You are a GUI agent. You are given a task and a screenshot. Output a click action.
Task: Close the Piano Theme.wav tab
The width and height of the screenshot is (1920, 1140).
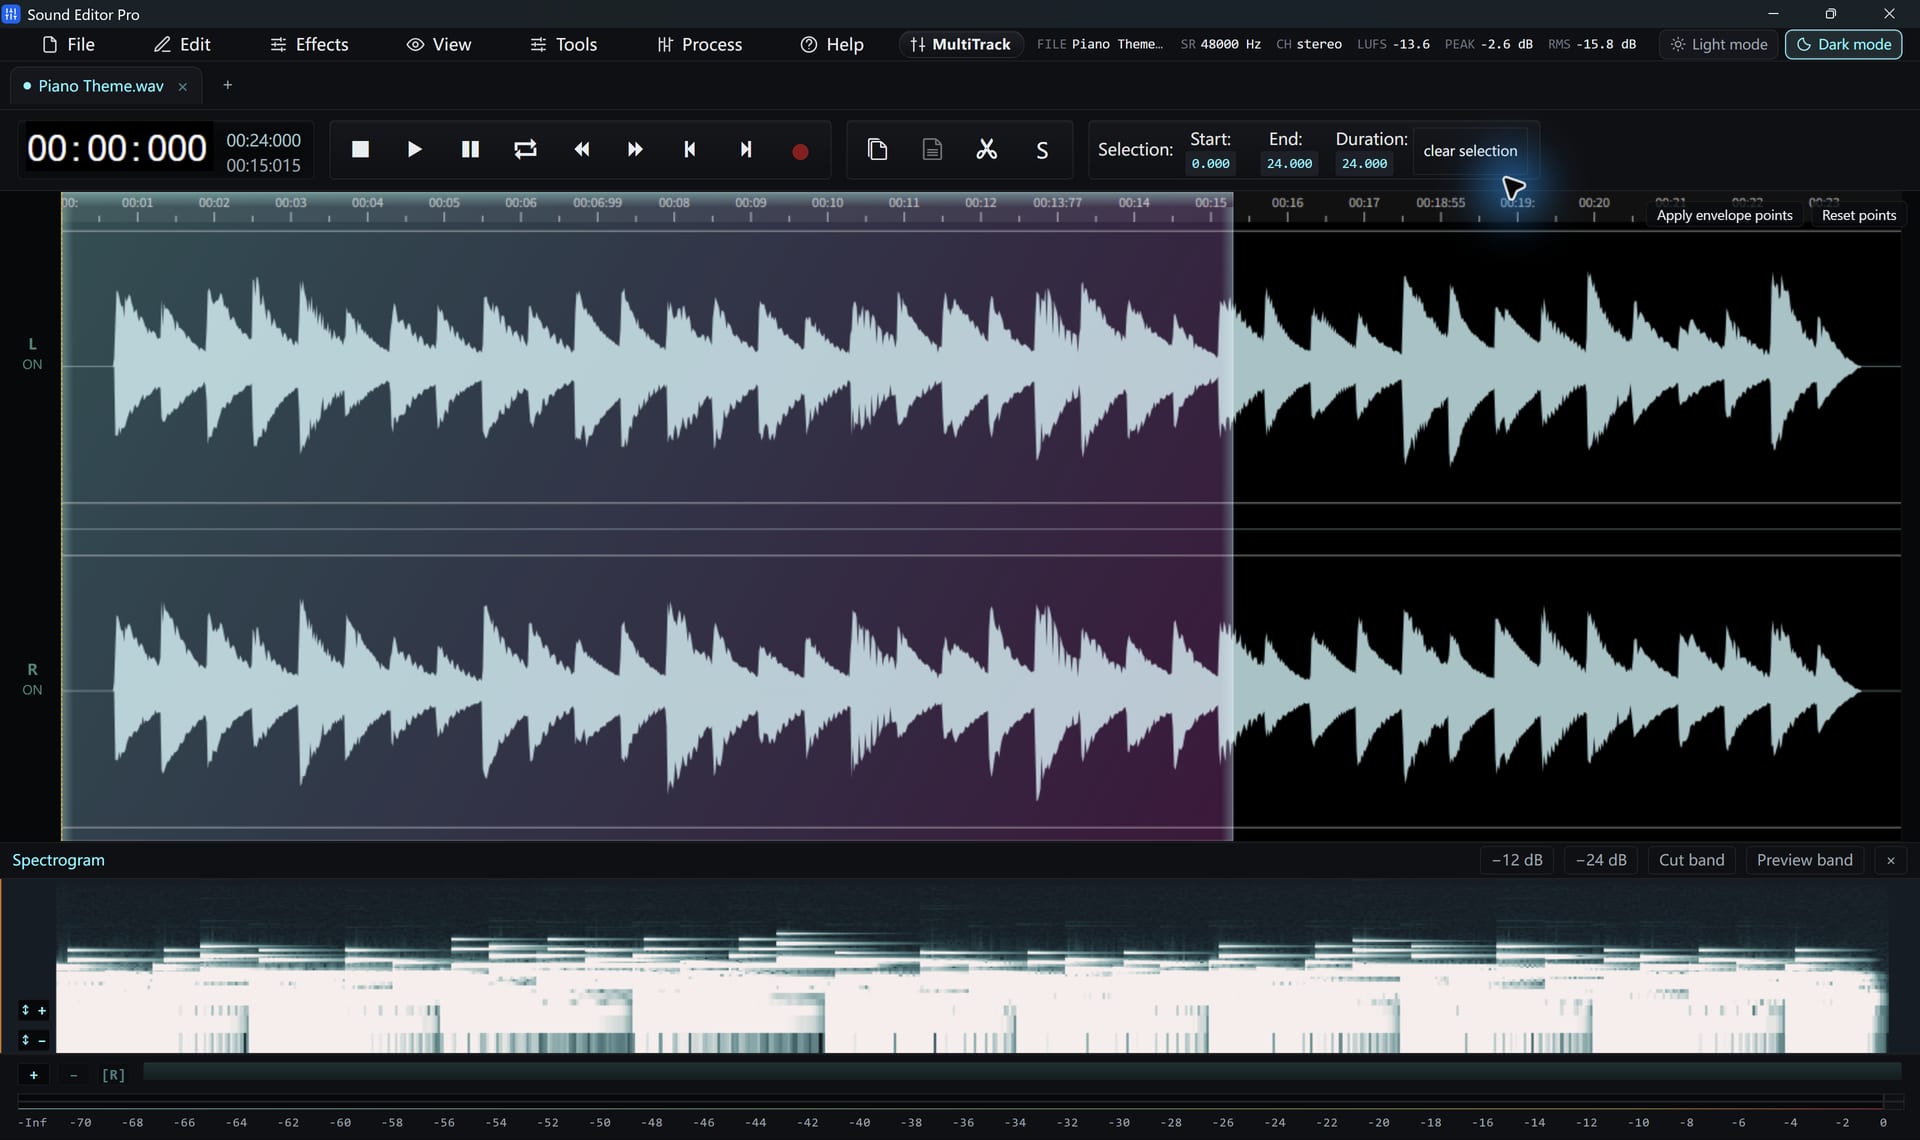[182, 87]
